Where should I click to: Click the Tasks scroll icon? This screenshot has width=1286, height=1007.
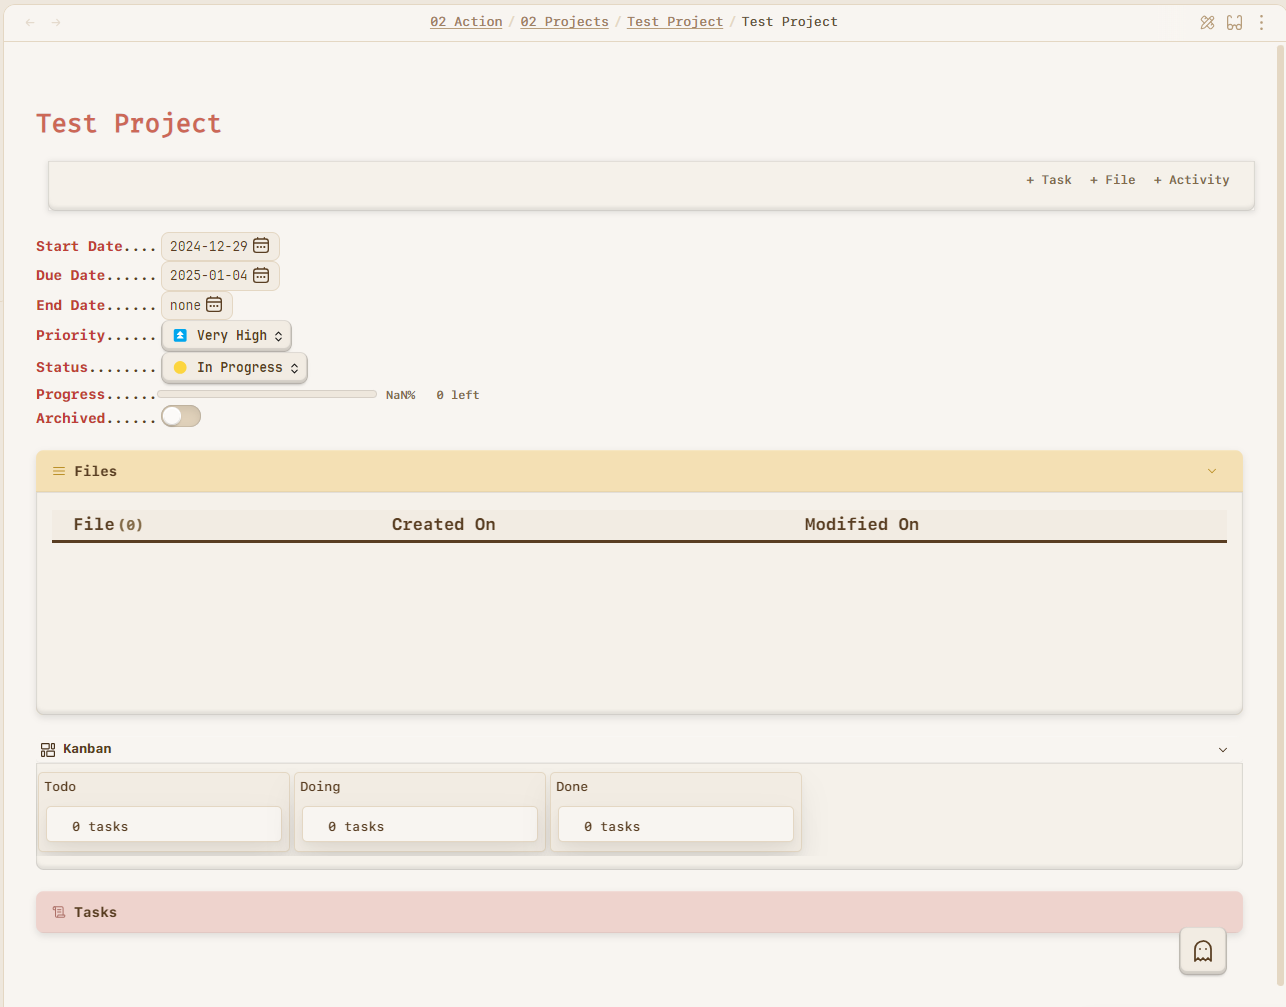(59, 912)
